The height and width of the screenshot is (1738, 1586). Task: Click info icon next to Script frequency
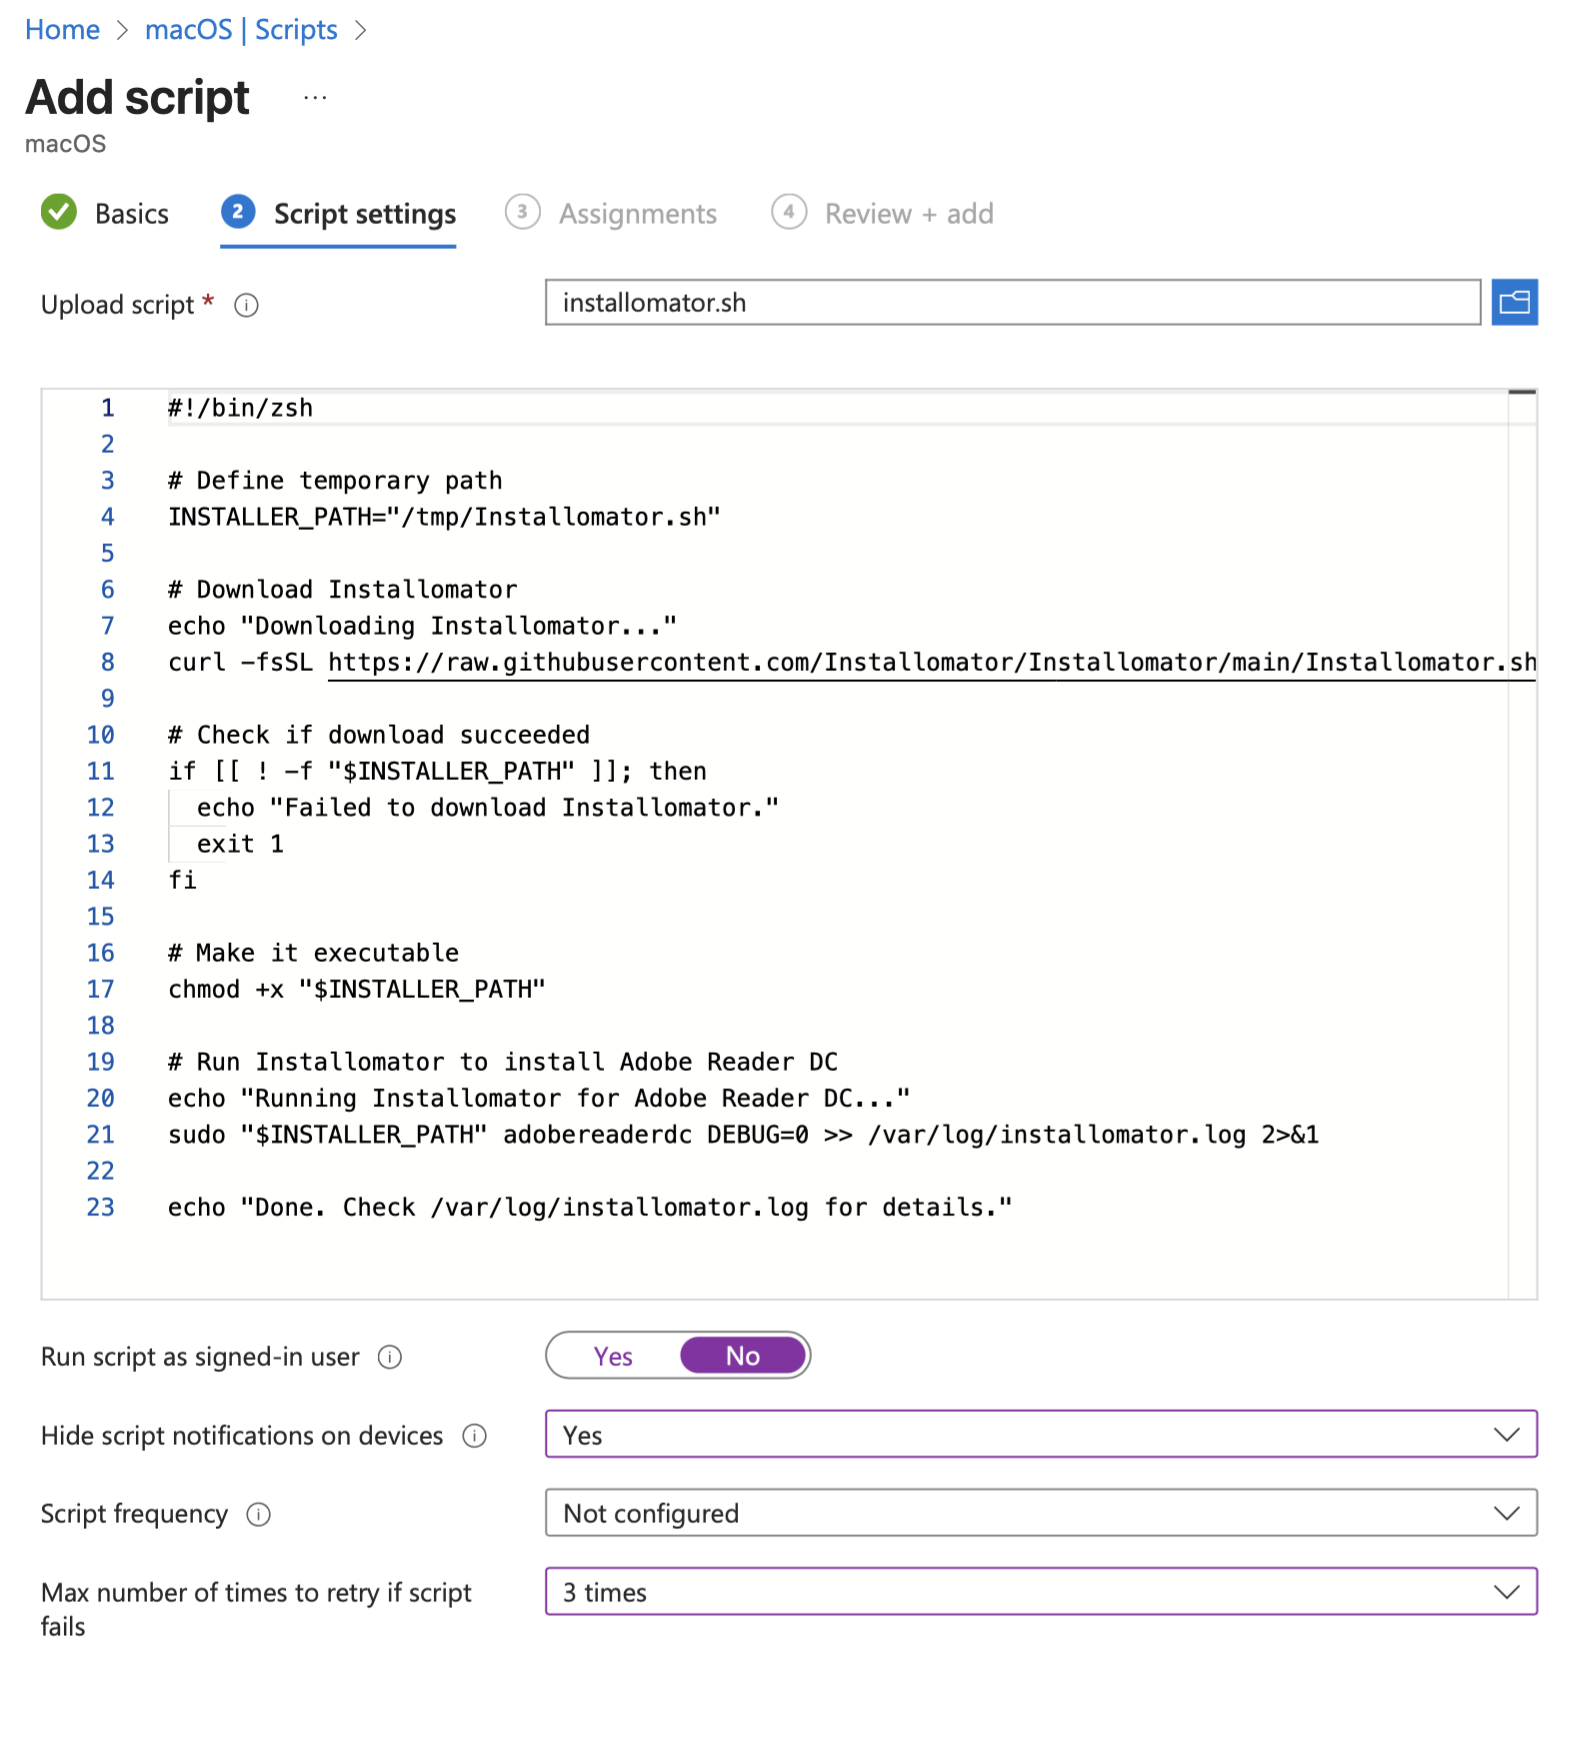pos(258,1514)
